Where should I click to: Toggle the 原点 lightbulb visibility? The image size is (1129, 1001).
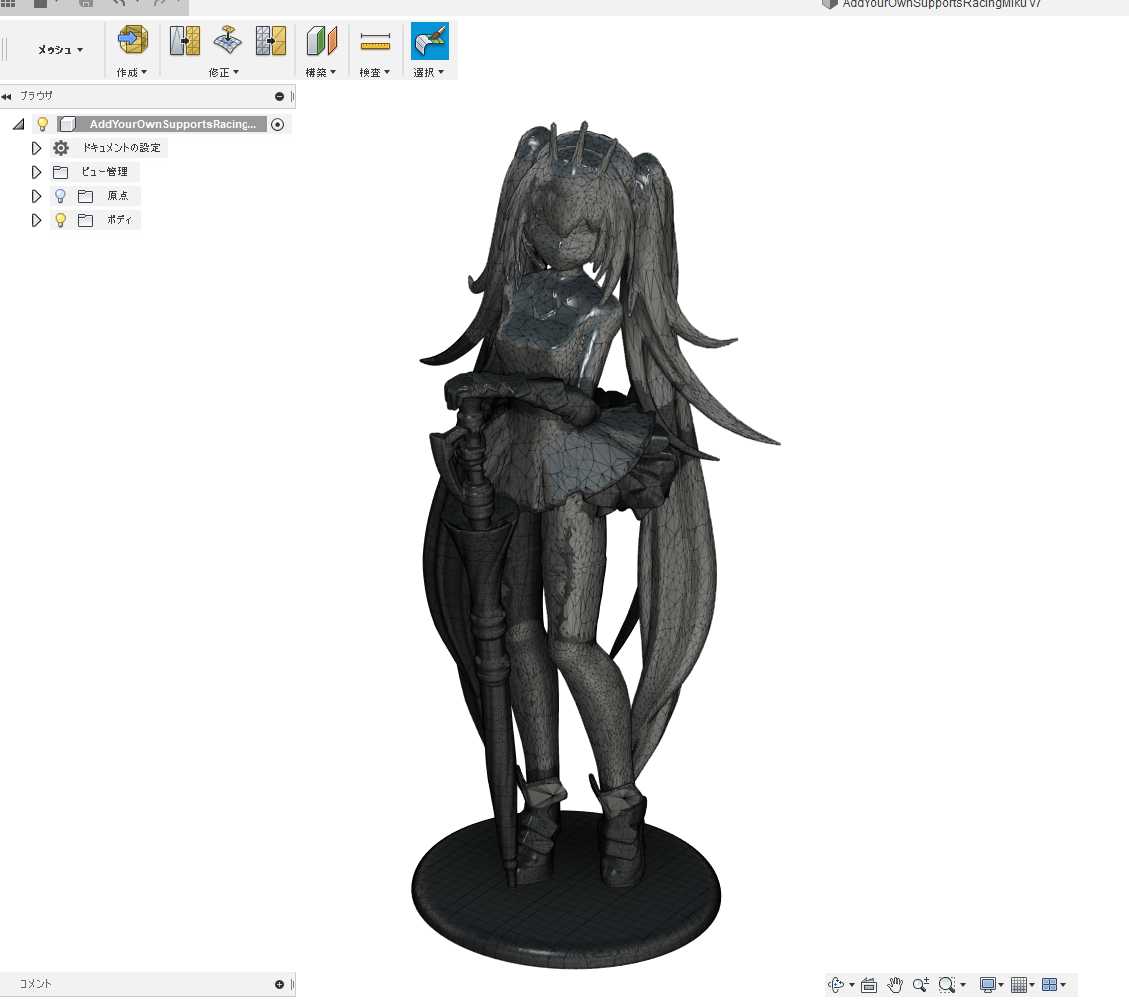[x=60, y=196]
